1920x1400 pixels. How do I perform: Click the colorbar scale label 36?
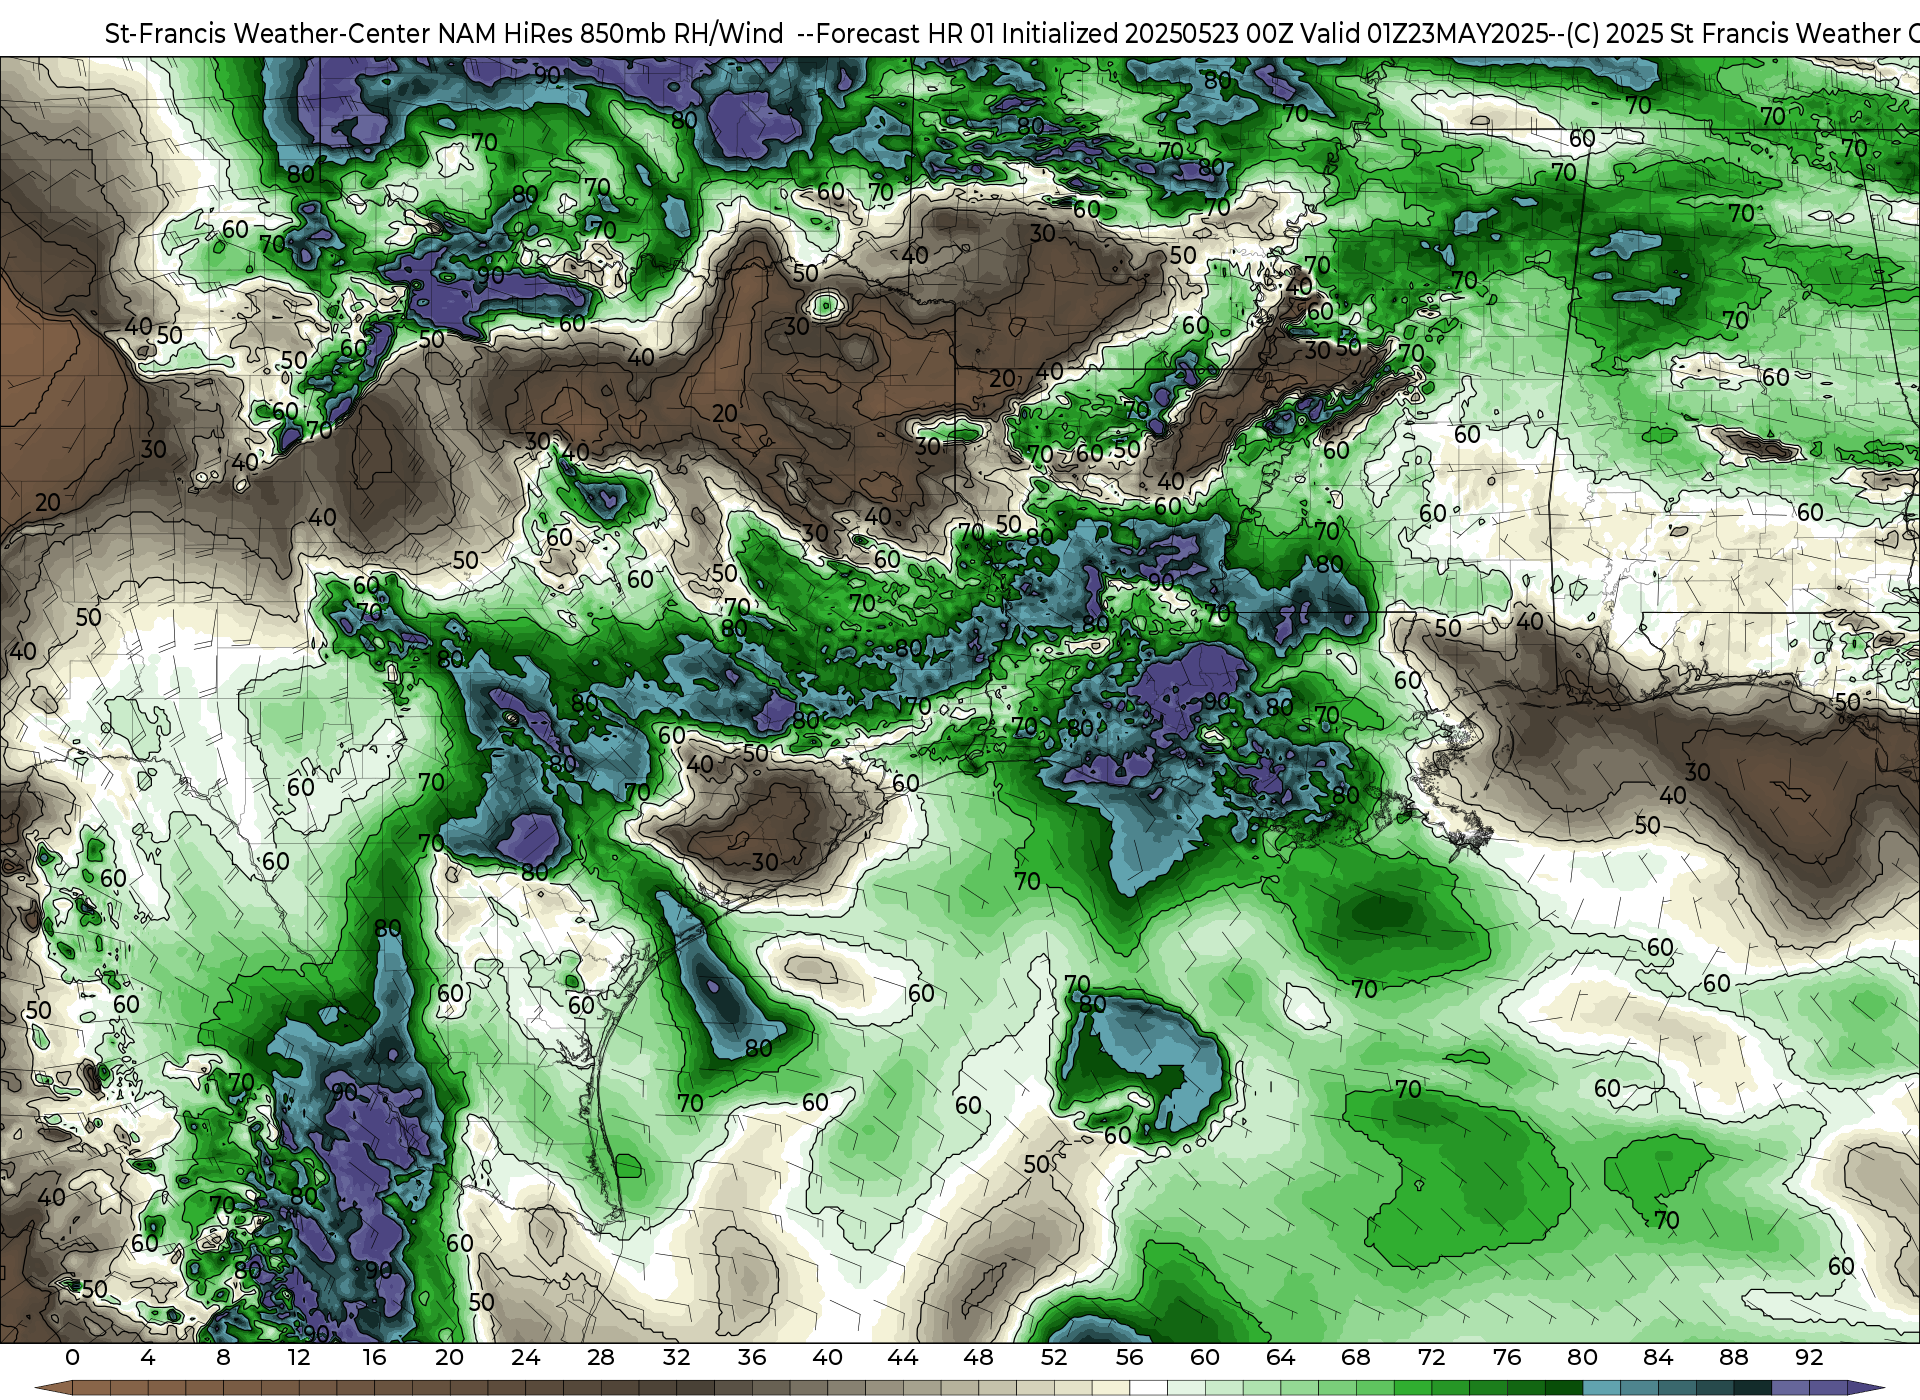pyautogui.click(x=752, y=1357)
